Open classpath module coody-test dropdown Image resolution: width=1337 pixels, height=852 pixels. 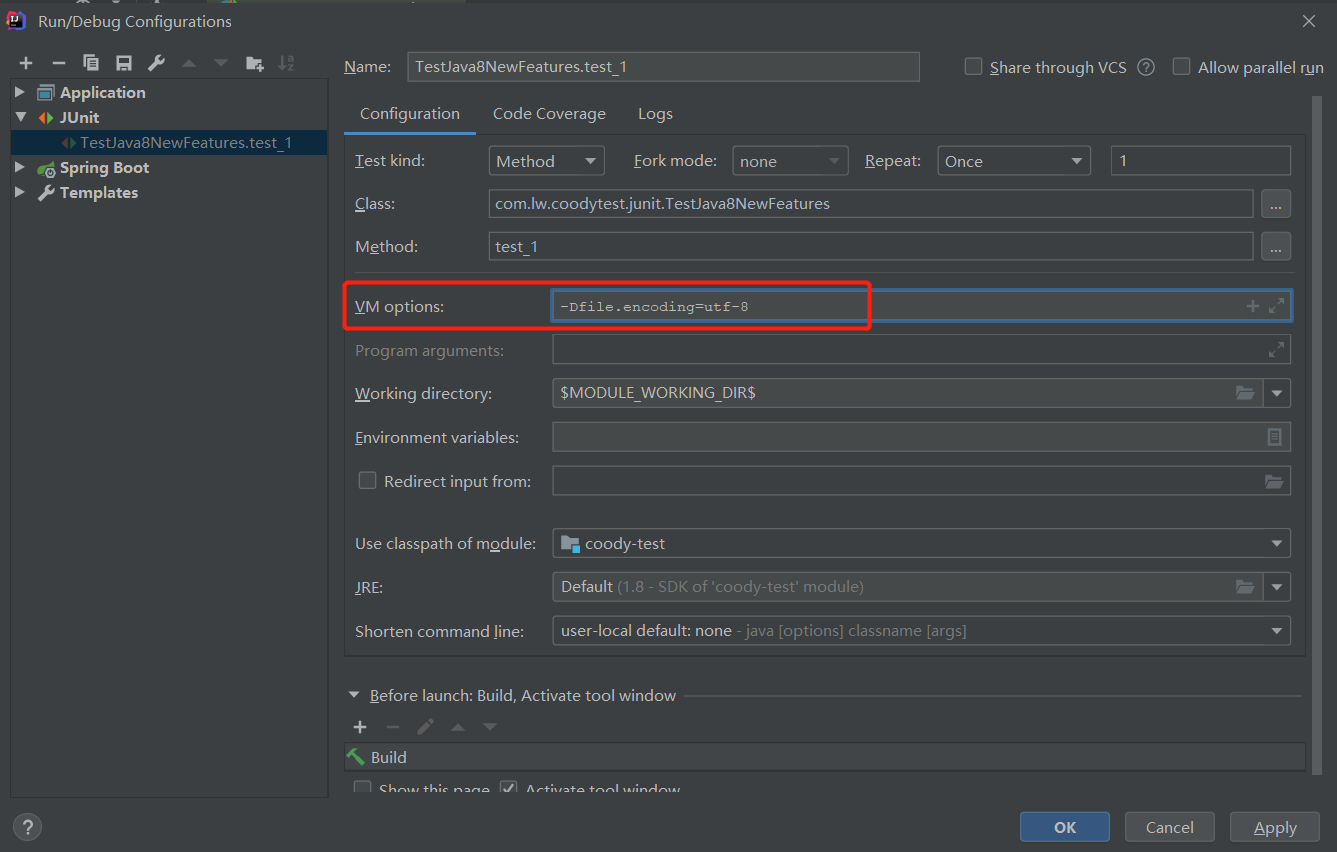click(921, 543)
